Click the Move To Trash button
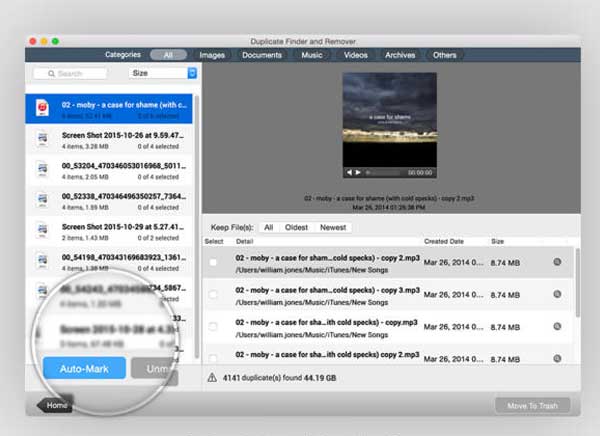This screenshot has height=436, width=600. pos(532,405)
